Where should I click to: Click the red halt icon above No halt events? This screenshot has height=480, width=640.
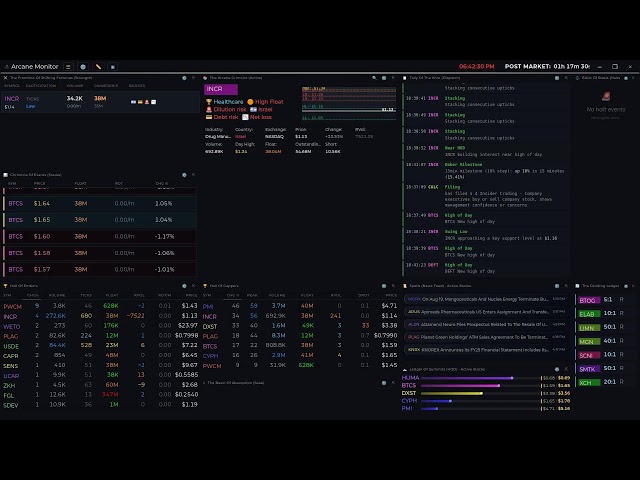pyautogui.click(x=606, y=96)
